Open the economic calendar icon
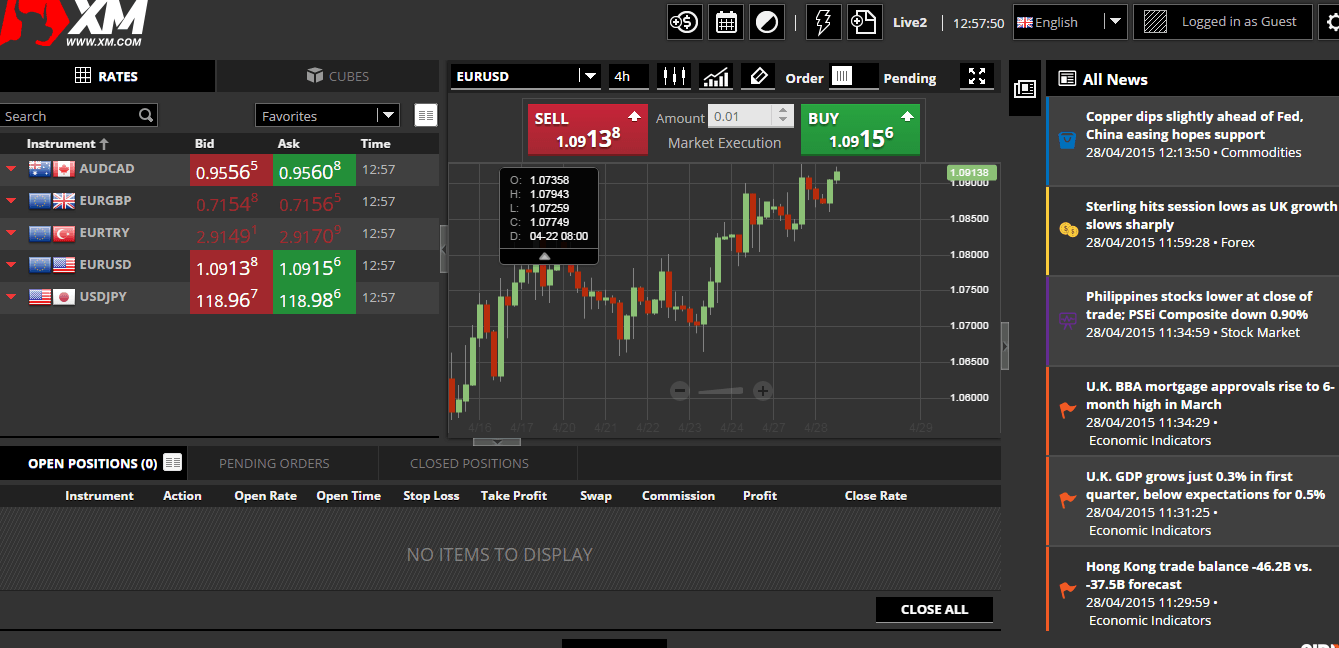This screenshot has width=1339, height=648. pos(726,22)
